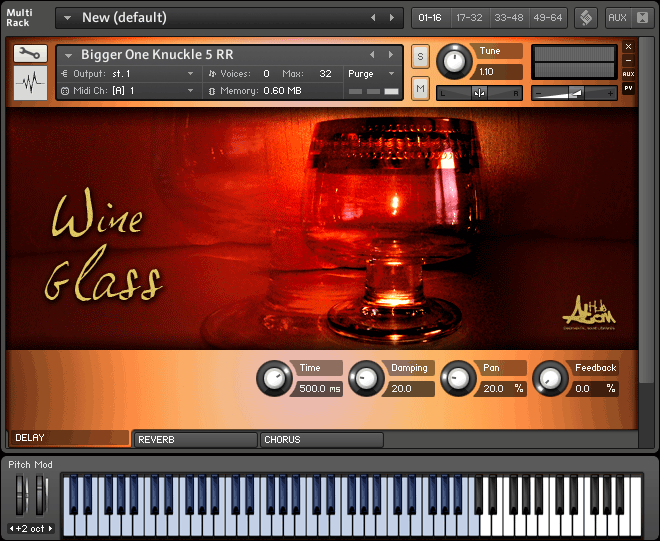
Task: Load previous instrument preset
Action: (372, 55)
